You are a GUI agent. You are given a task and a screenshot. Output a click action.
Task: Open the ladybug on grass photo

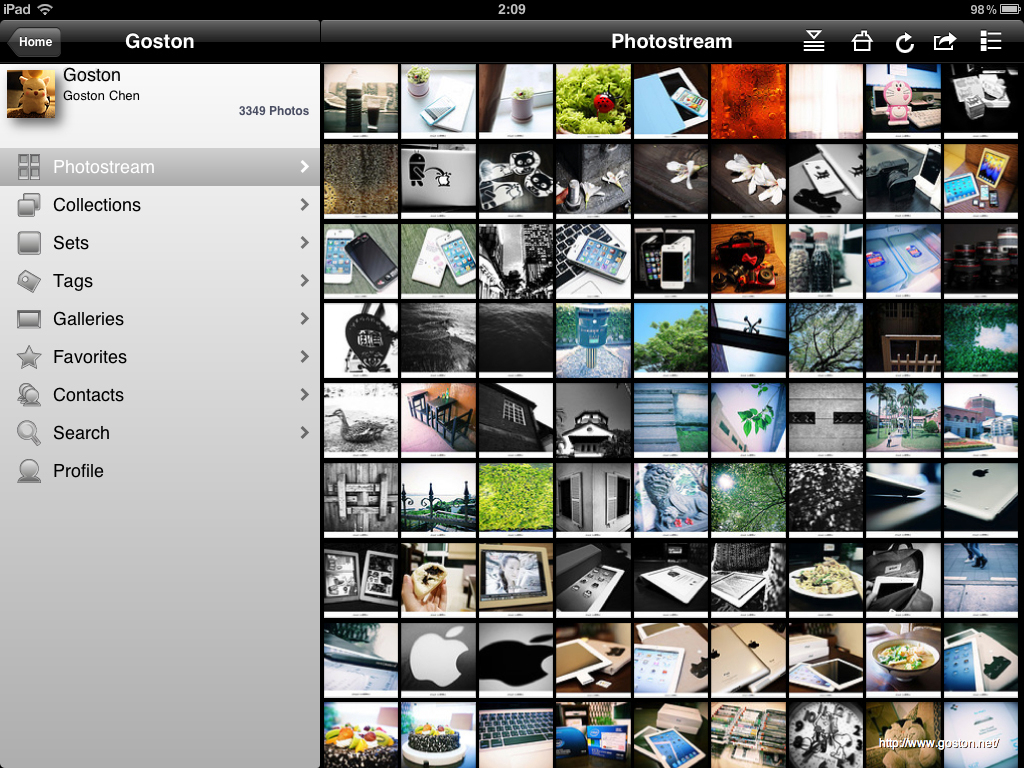[x=593, y=100]
